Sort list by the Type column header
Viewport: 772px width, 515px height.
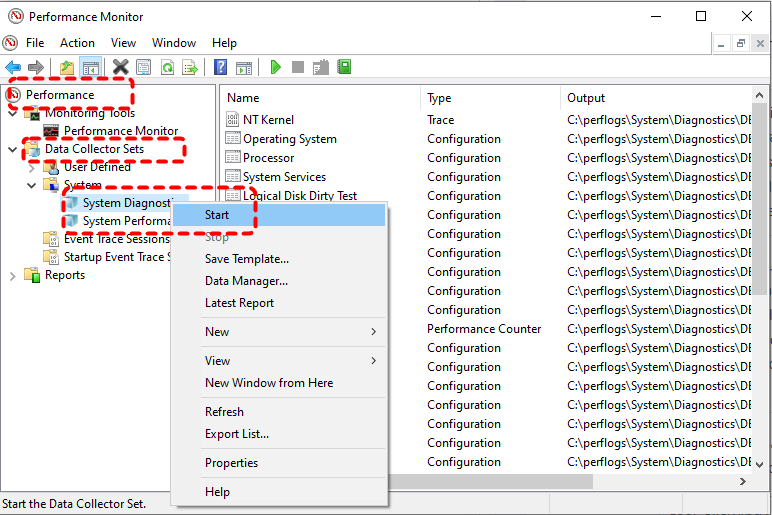tap(439, 98)
